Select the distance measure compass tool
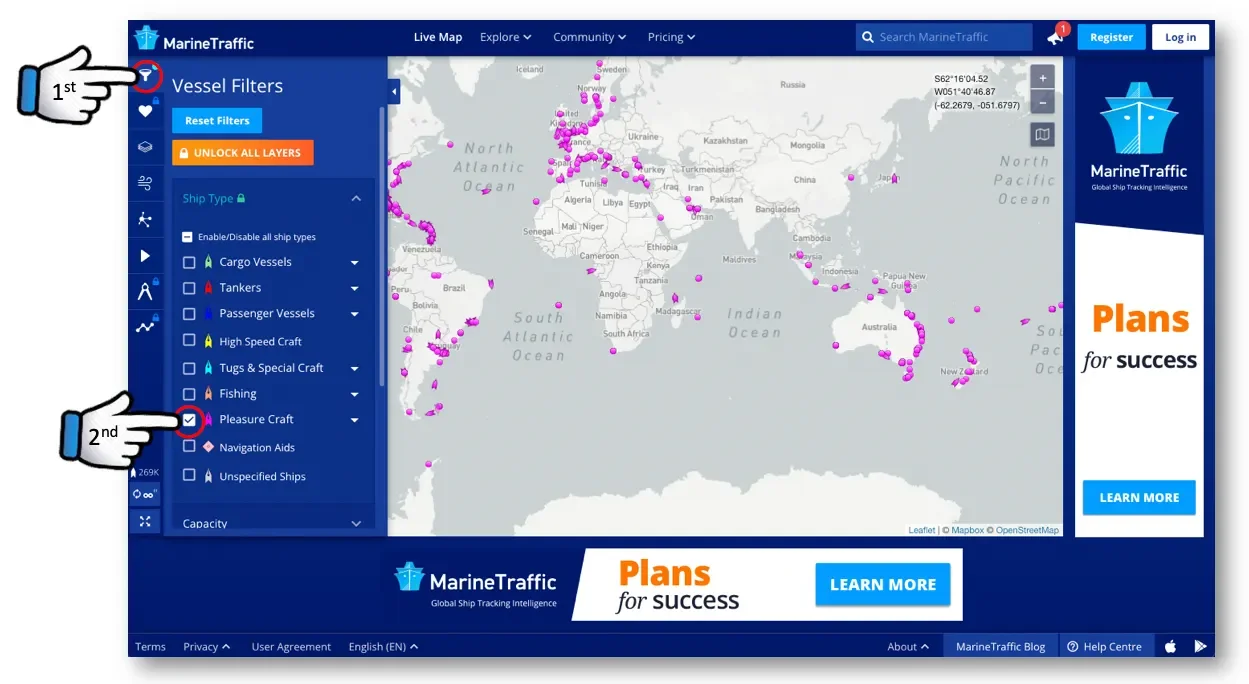The height and width of the screenshot is (684, 1249). click(x=145, y=291)
